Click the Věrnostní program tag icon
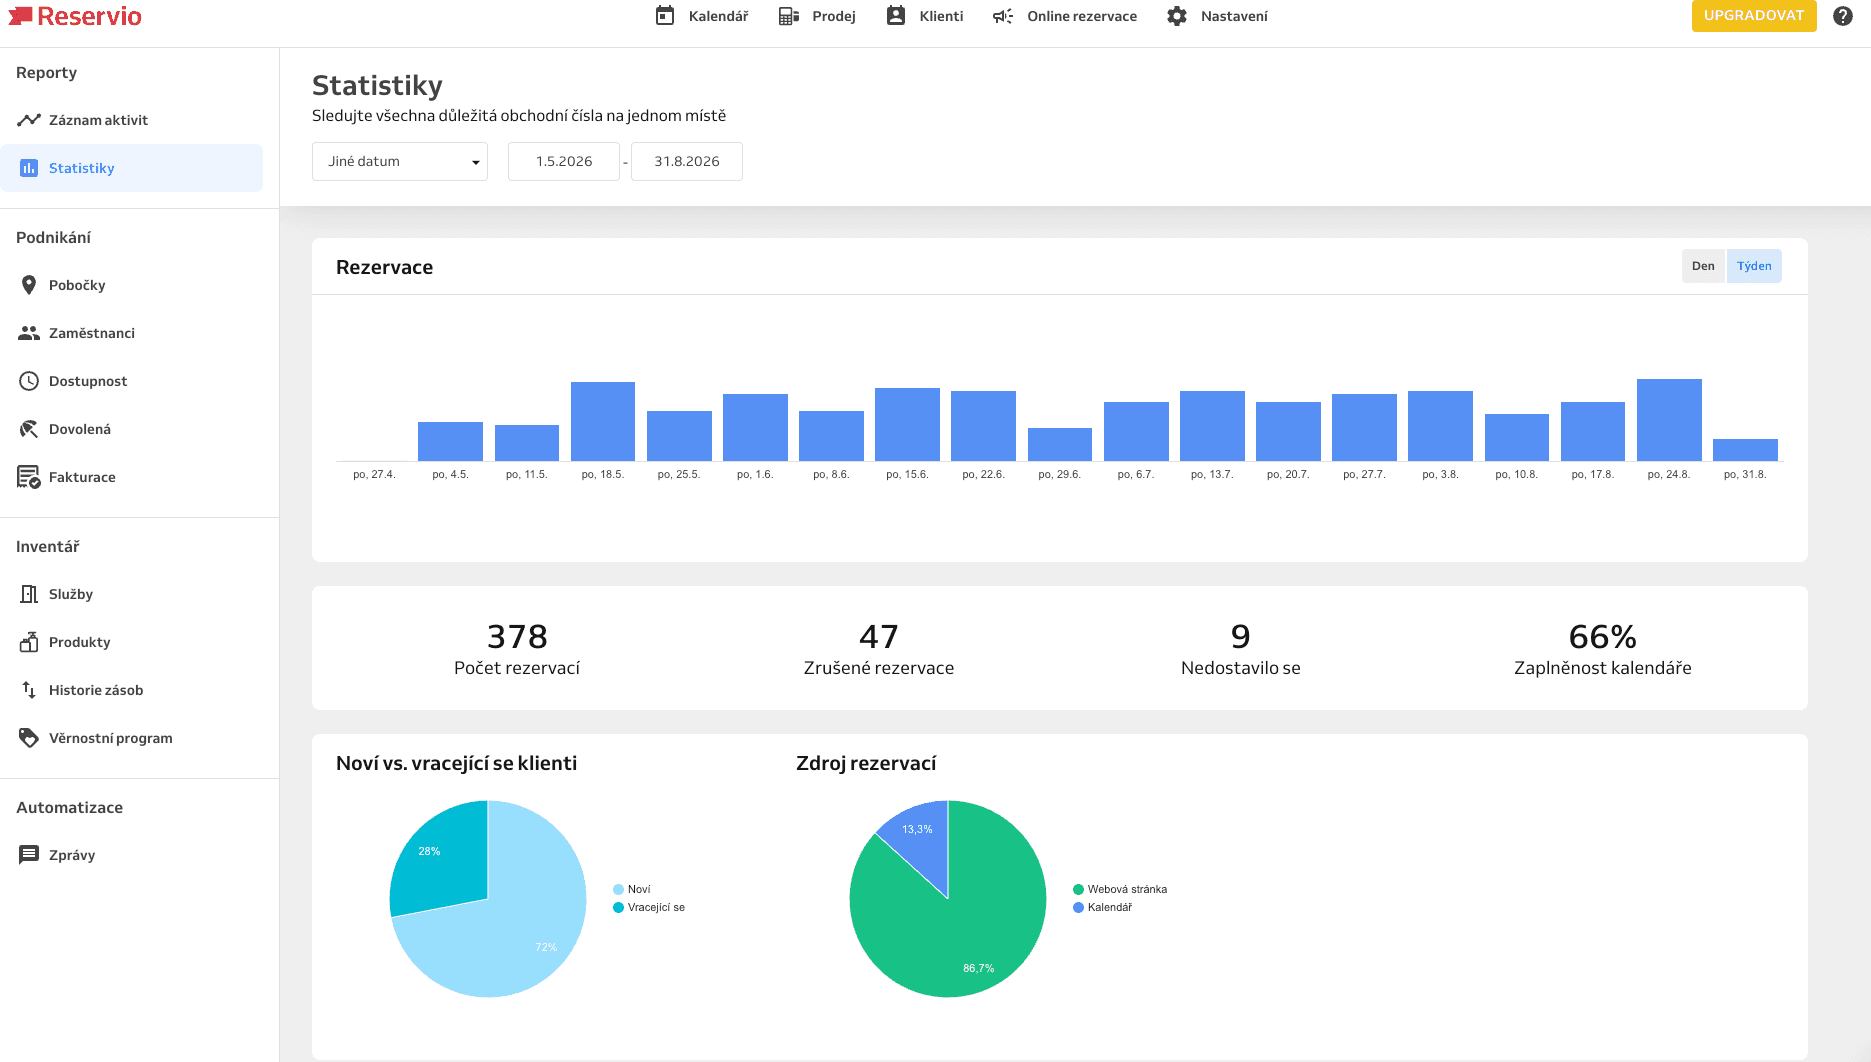1871x1062 pixels. click(29, 738)
